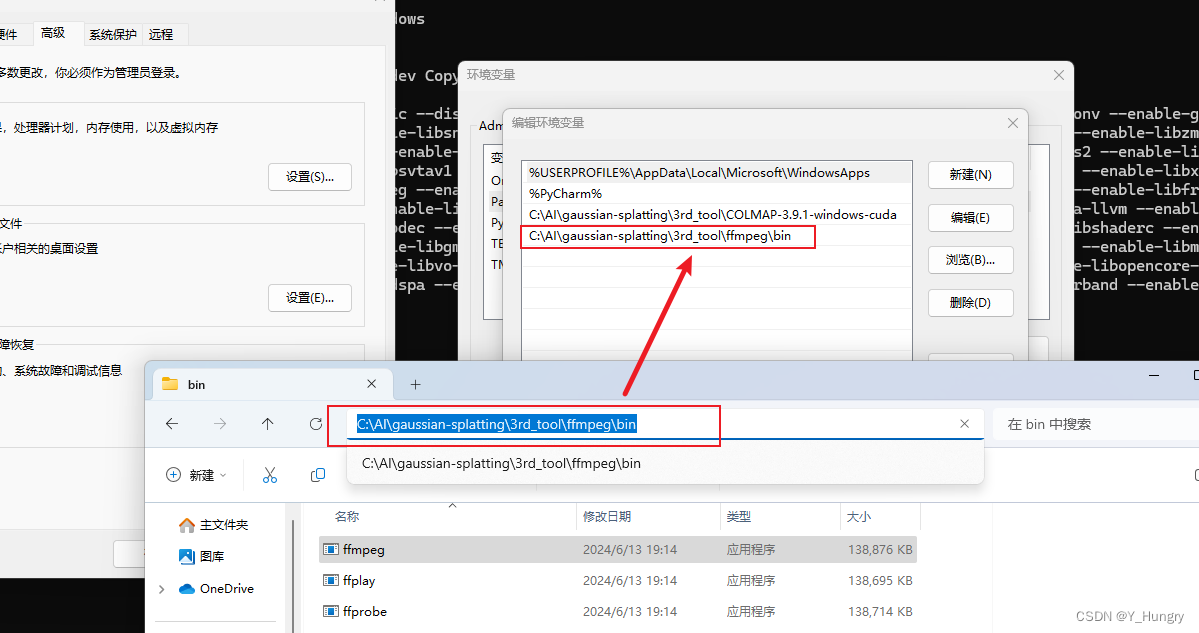
Task: Open Home (主文件夹) in sidebar
Action: tap(213, 525)
